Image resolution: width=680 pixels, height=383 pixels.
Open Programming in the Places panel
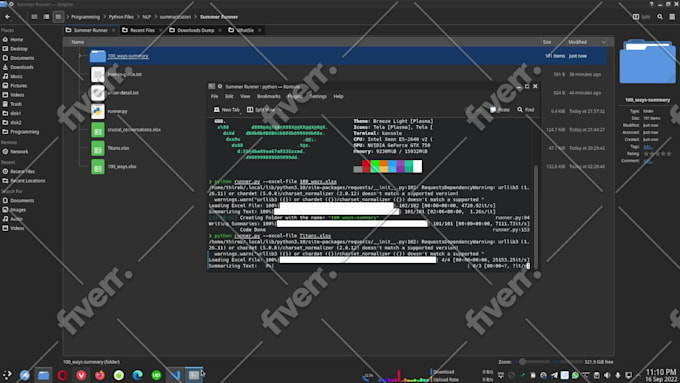pos(21,132)
